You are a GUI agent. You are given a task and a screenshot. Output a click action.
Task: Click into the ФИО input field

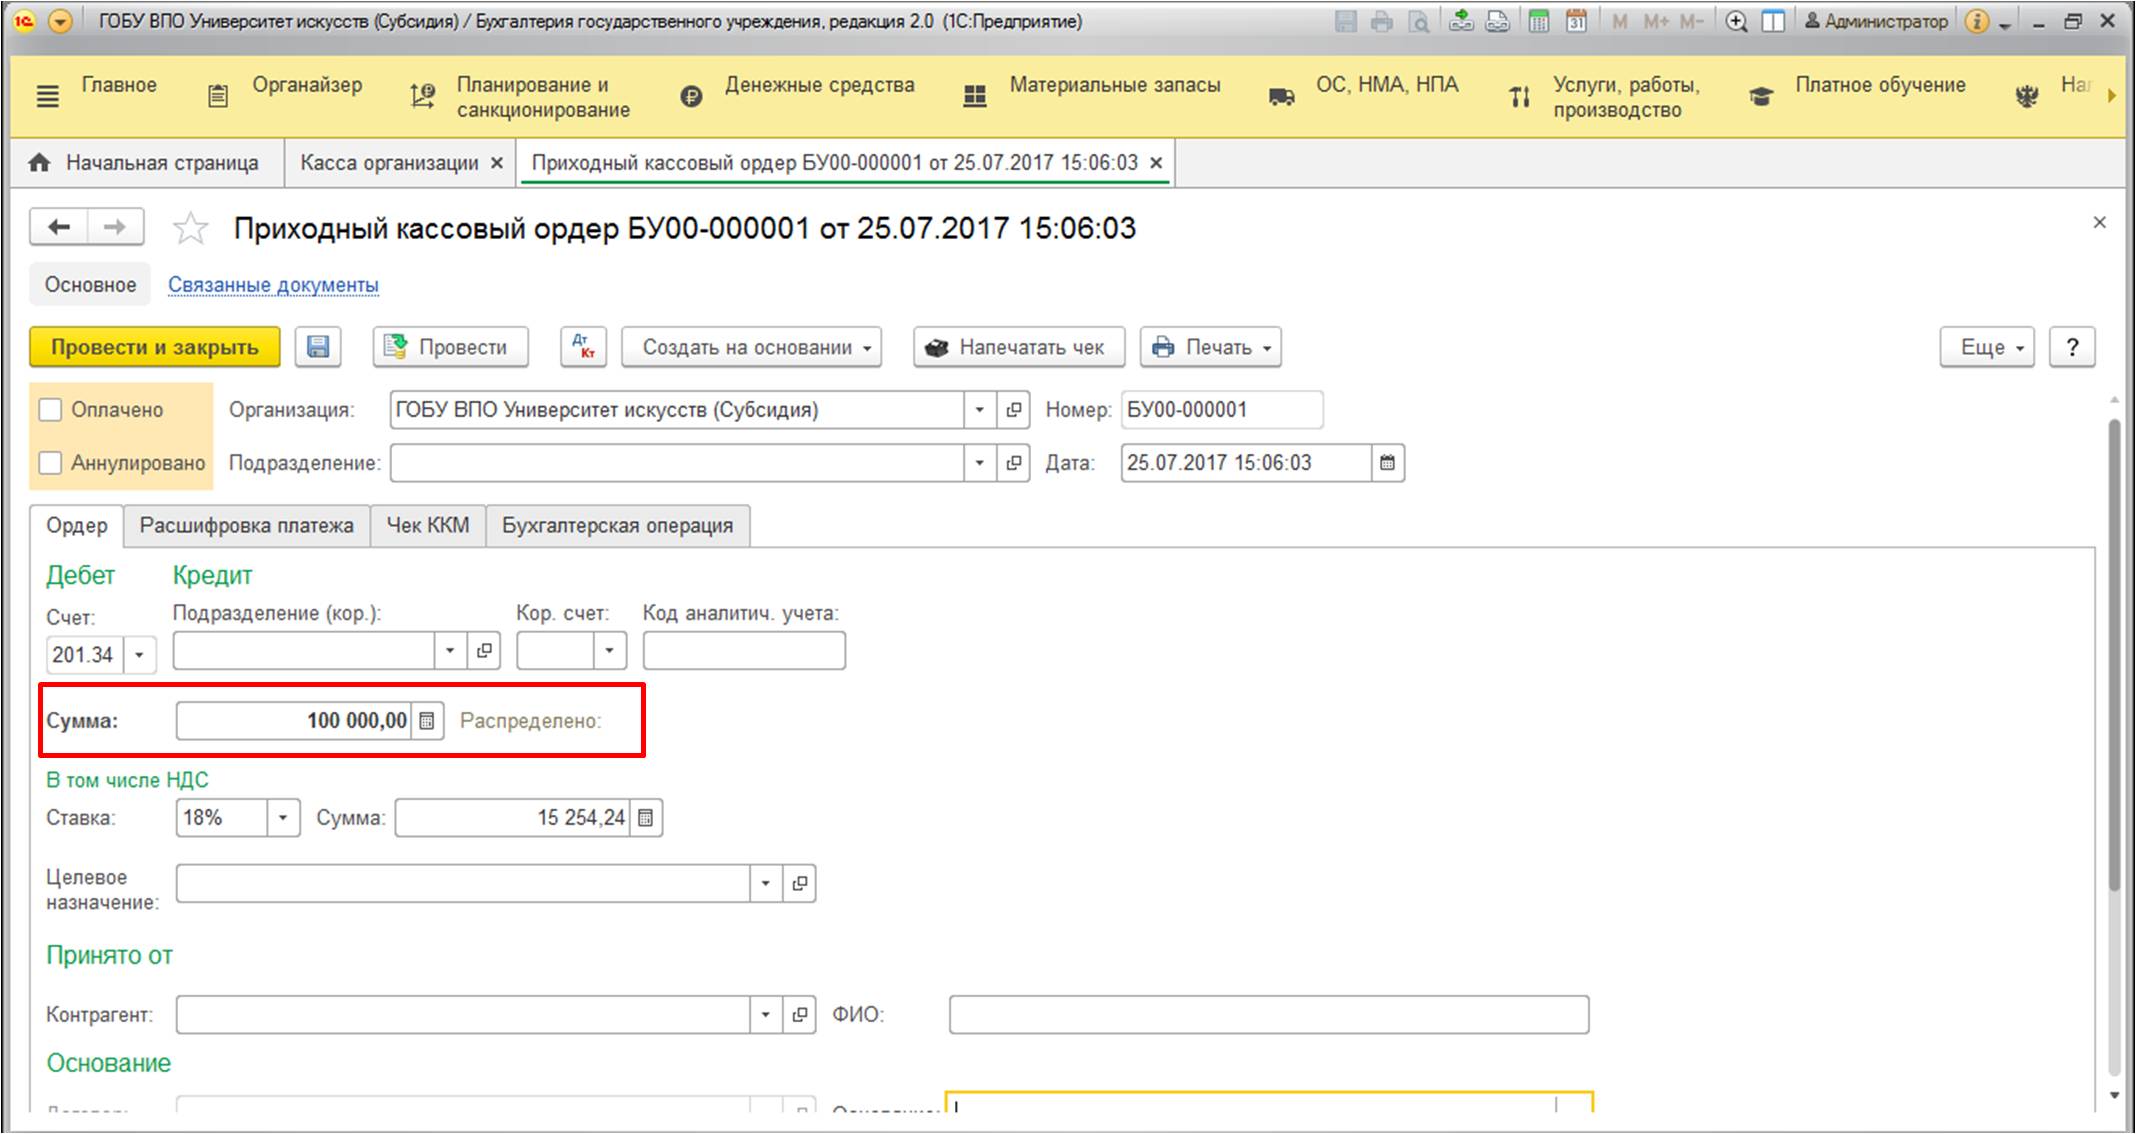tap(1268, 1015)
